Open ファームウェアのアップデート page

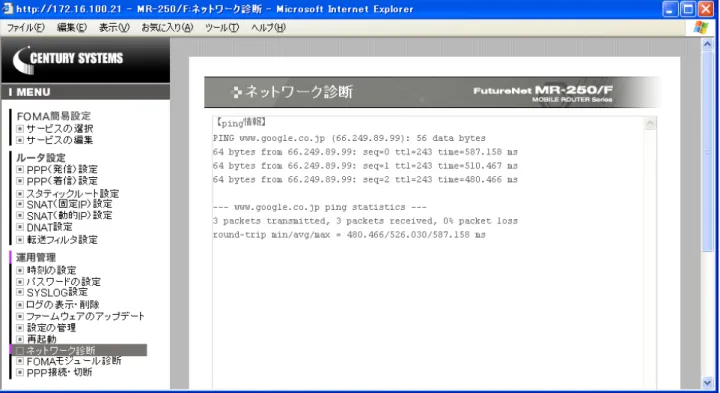[85, 316]
